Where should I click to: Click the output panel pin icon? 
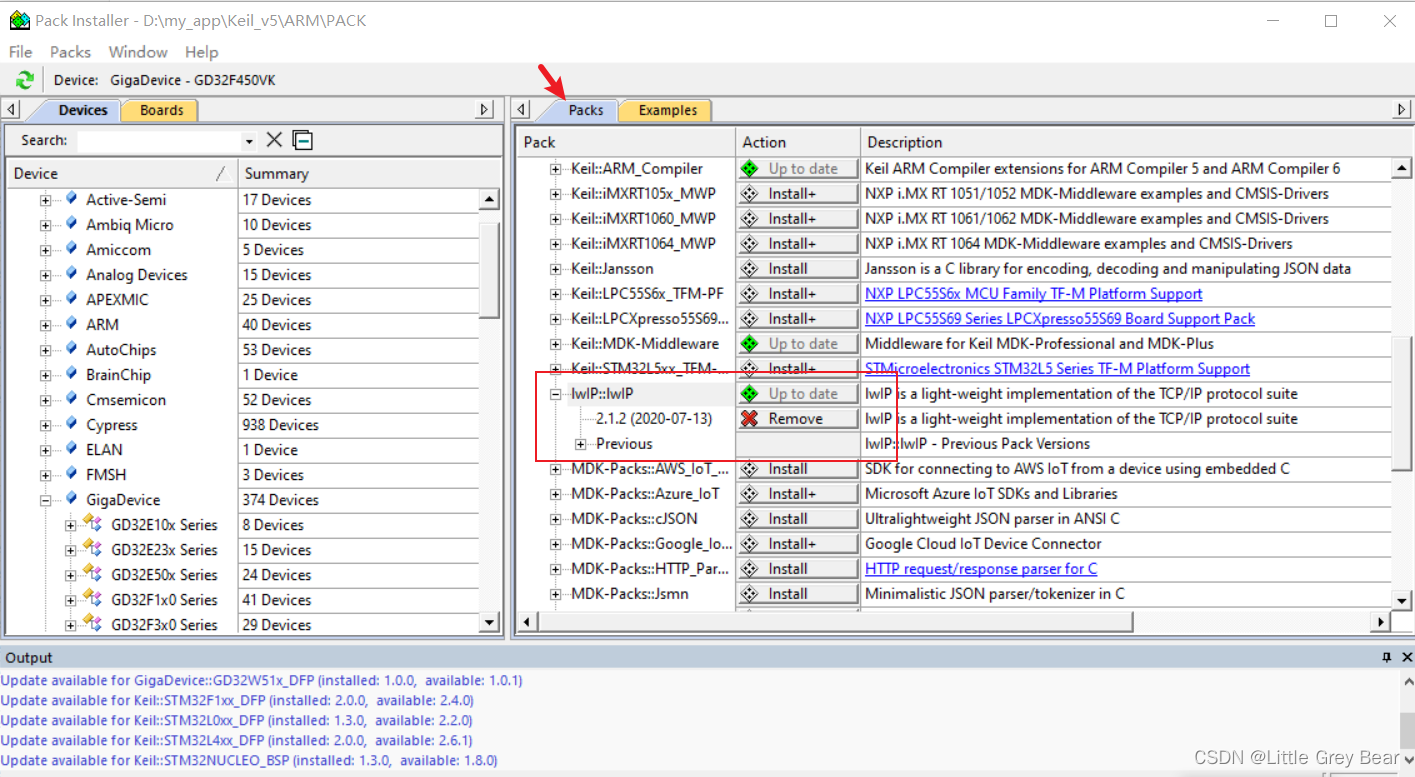pyautogui.click(x=1387, y=657)
